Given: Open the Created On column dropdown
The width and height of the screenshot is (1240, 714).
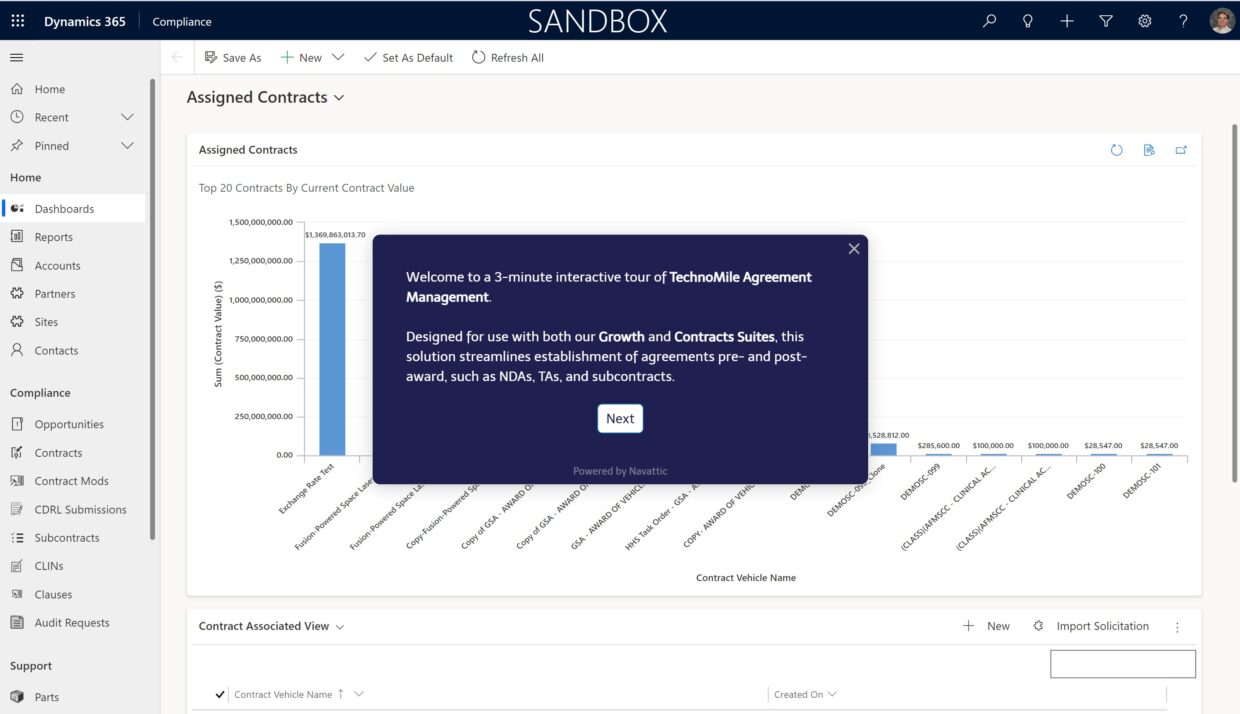Looking at the screenshot, I should pyautogui.click(x=831, y=694).
